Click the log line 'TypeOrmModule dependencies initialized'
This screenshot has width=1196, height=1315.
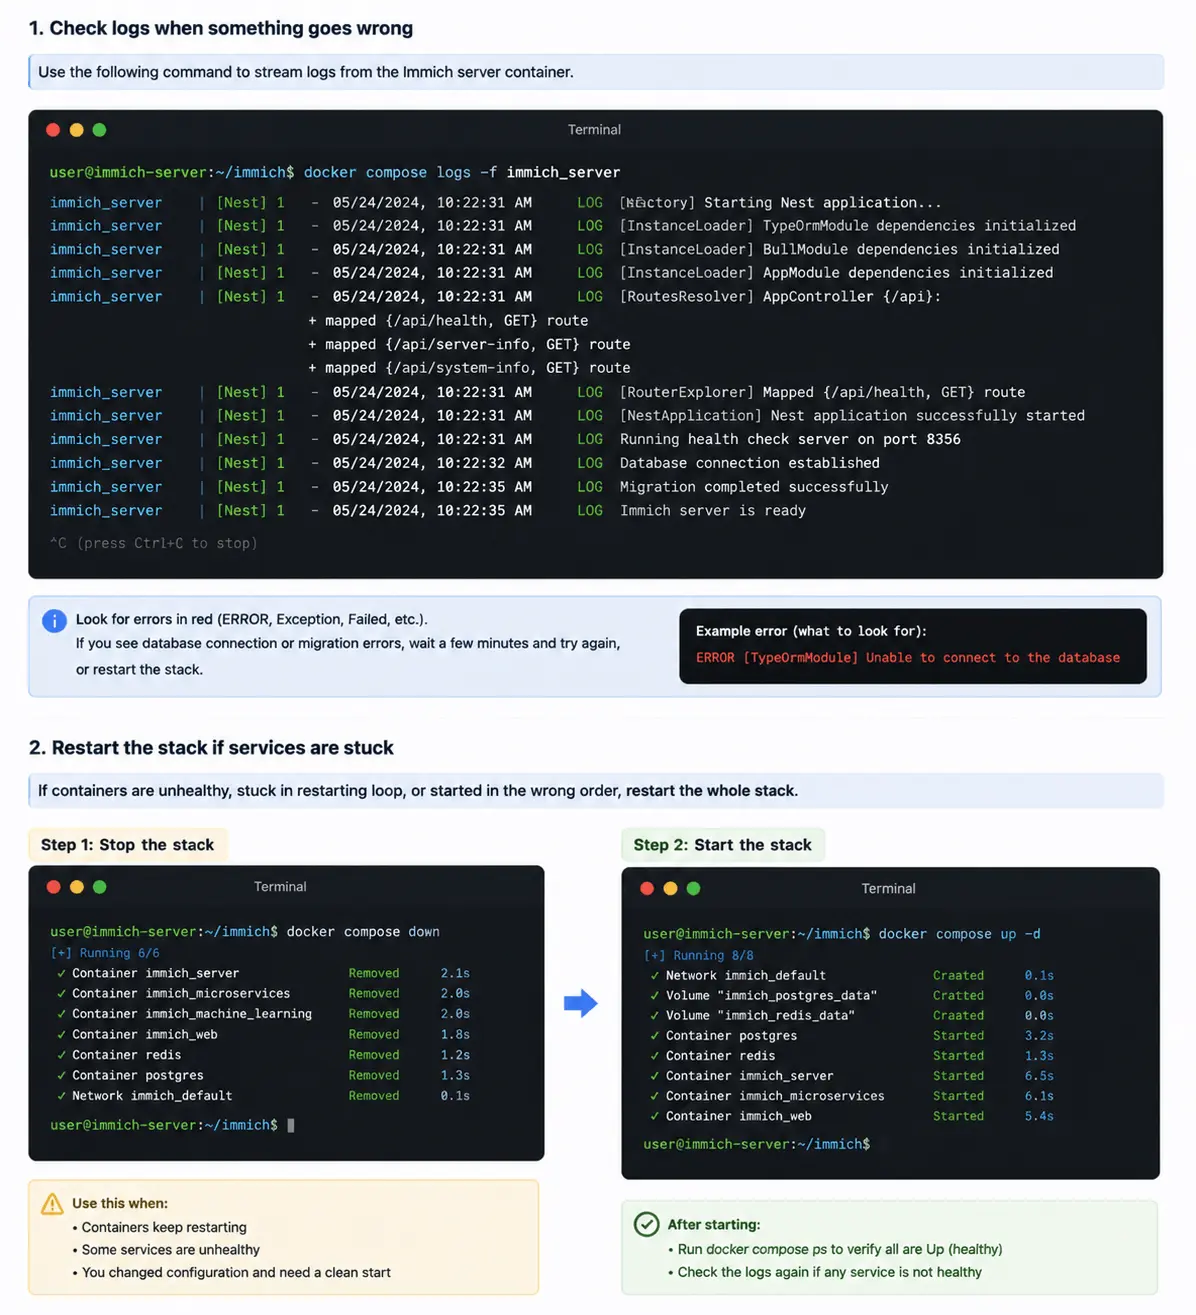point(848,226)
